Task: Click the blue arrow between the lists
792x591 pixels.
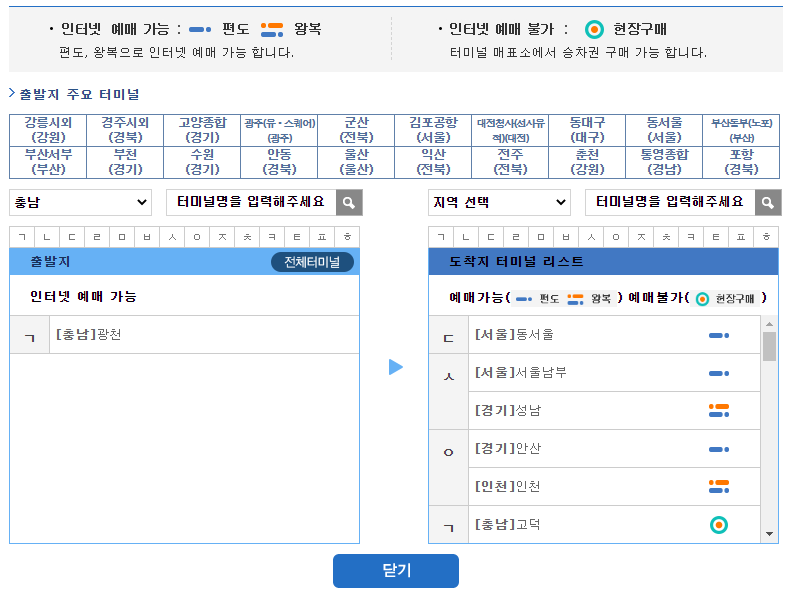Action: point(395,367)
